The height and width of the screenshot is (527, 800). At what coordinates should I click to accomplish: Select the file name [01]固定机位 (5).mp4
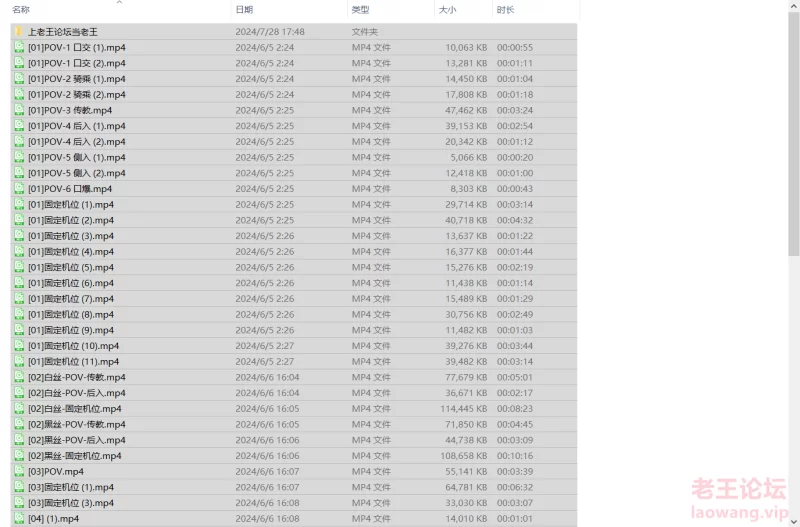coord(71,267)
